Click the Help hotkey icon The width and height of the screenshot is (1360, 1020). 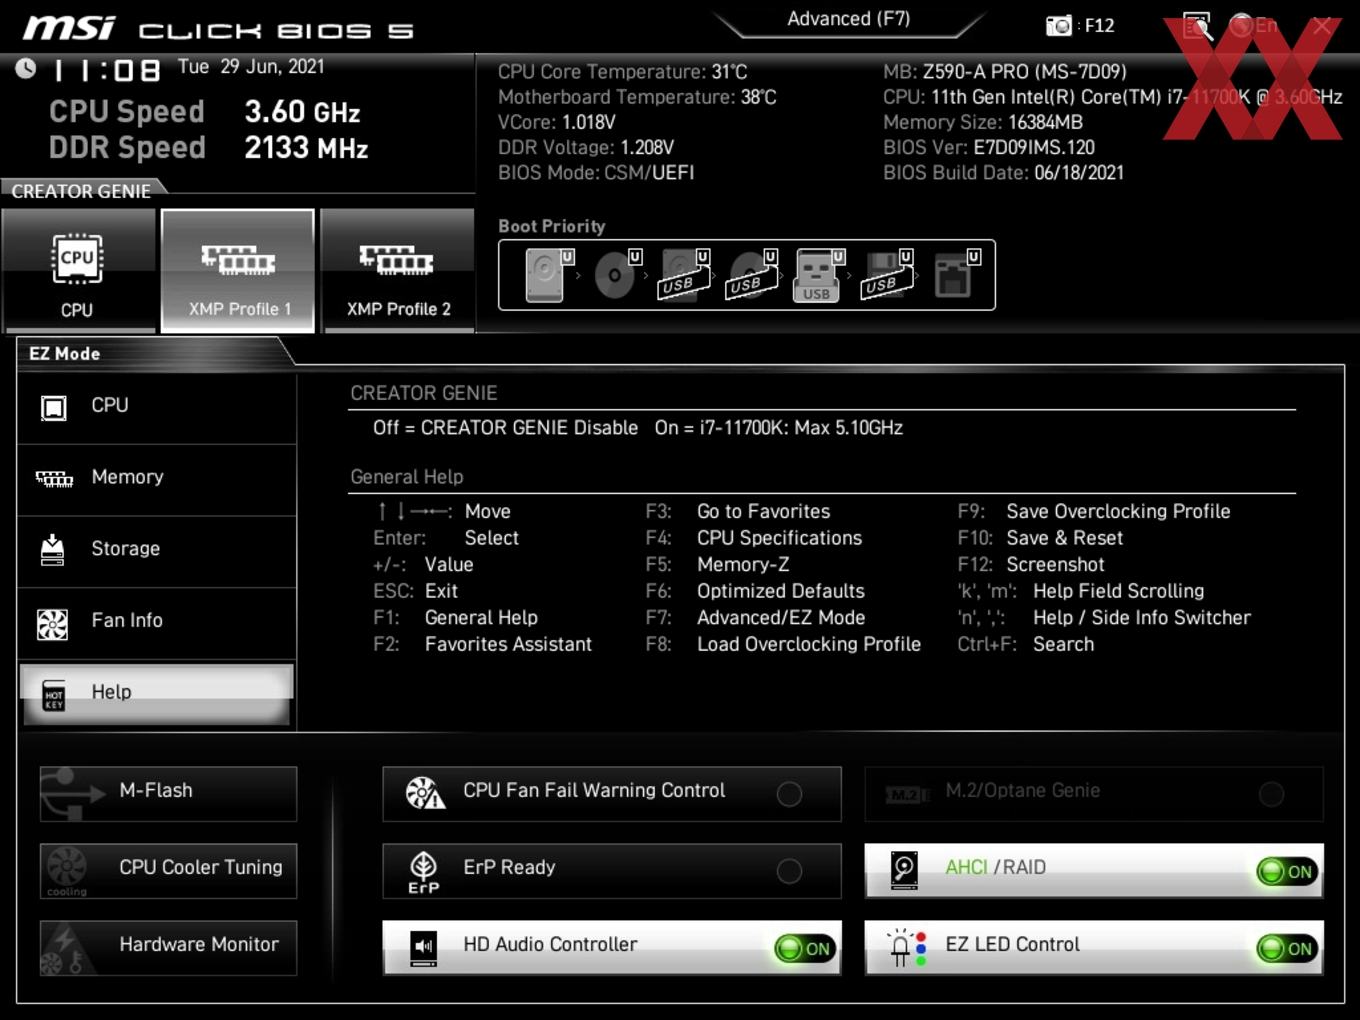[x=54, y=697]
